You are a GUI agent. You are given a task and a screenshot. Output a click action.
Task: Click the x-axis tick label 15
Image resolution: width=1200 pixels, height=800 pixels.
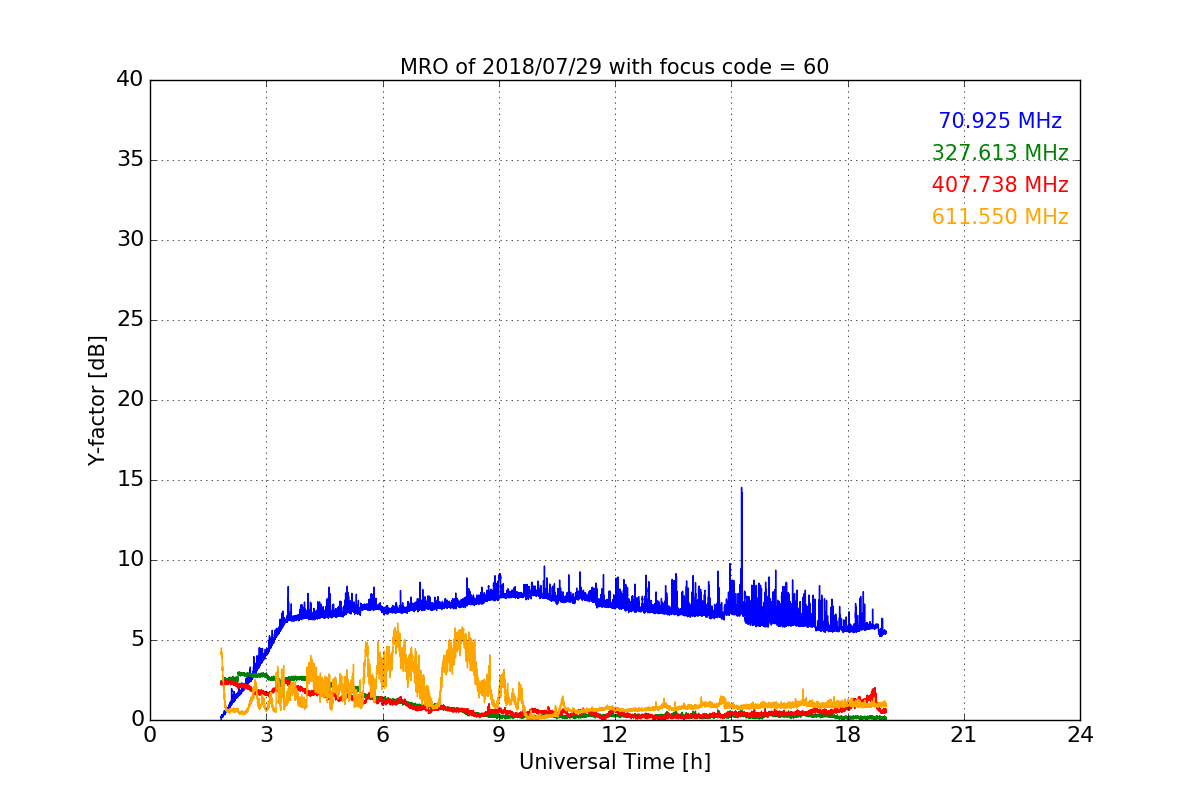click(731, 735)
